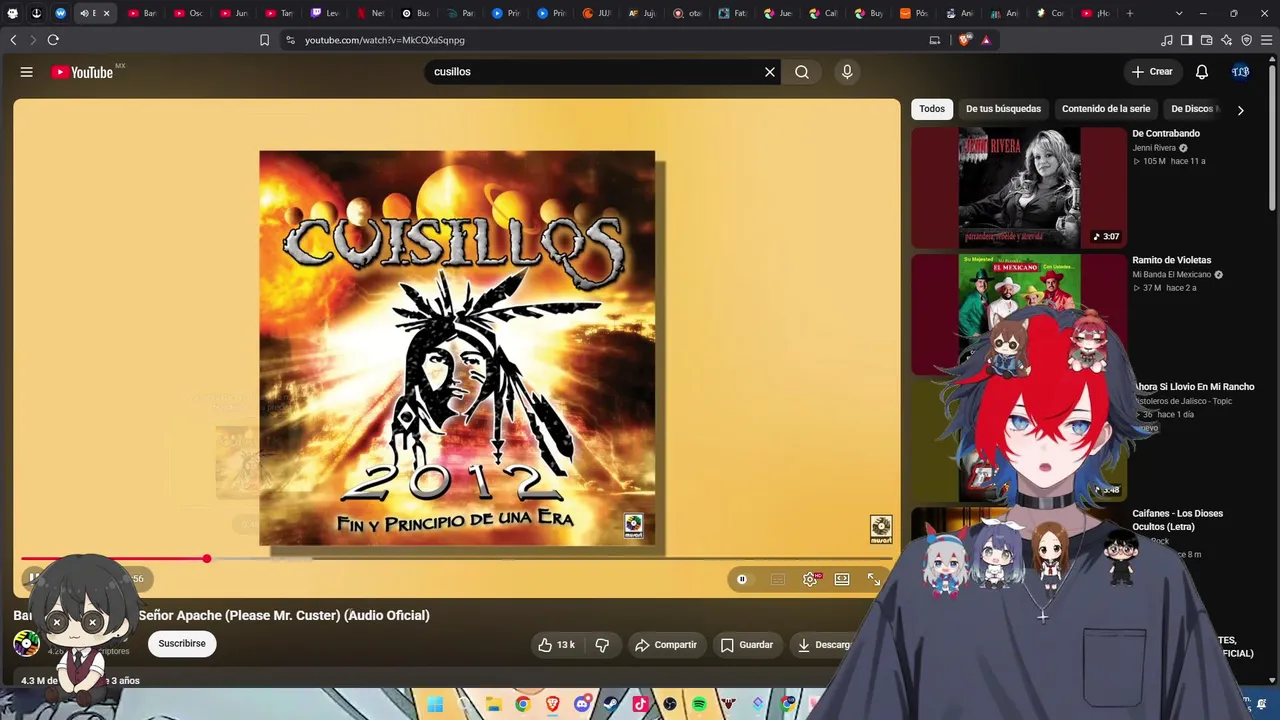This screenshot has height=720, width=1280.
Task: Cast media using the address bar cast icon
Action: [x=935, y=40]
